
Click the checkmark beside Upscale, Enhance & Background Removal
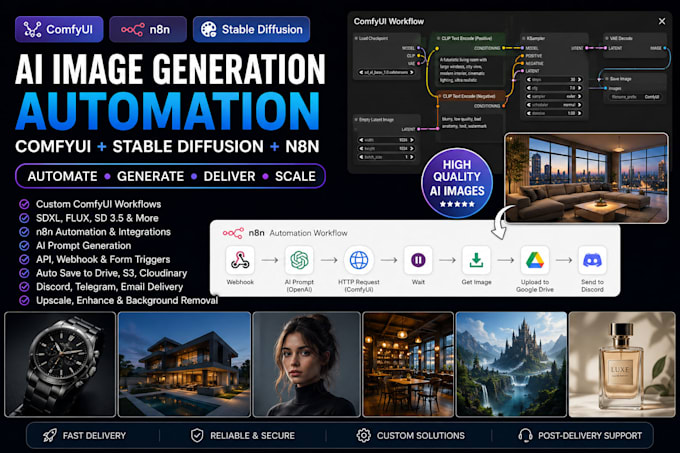click(24, 300)
